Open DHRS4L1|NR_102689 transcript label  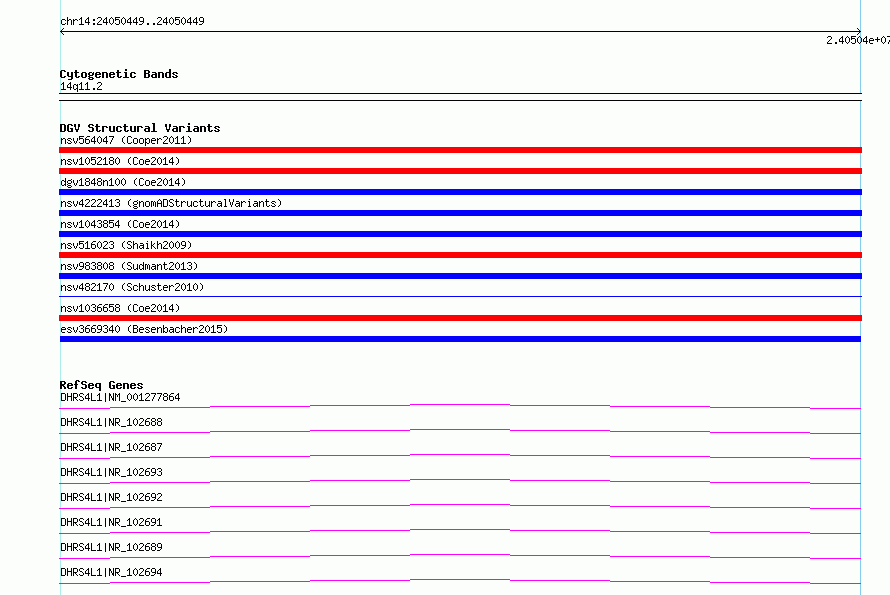pyautogui.click(x=111, y=547)
